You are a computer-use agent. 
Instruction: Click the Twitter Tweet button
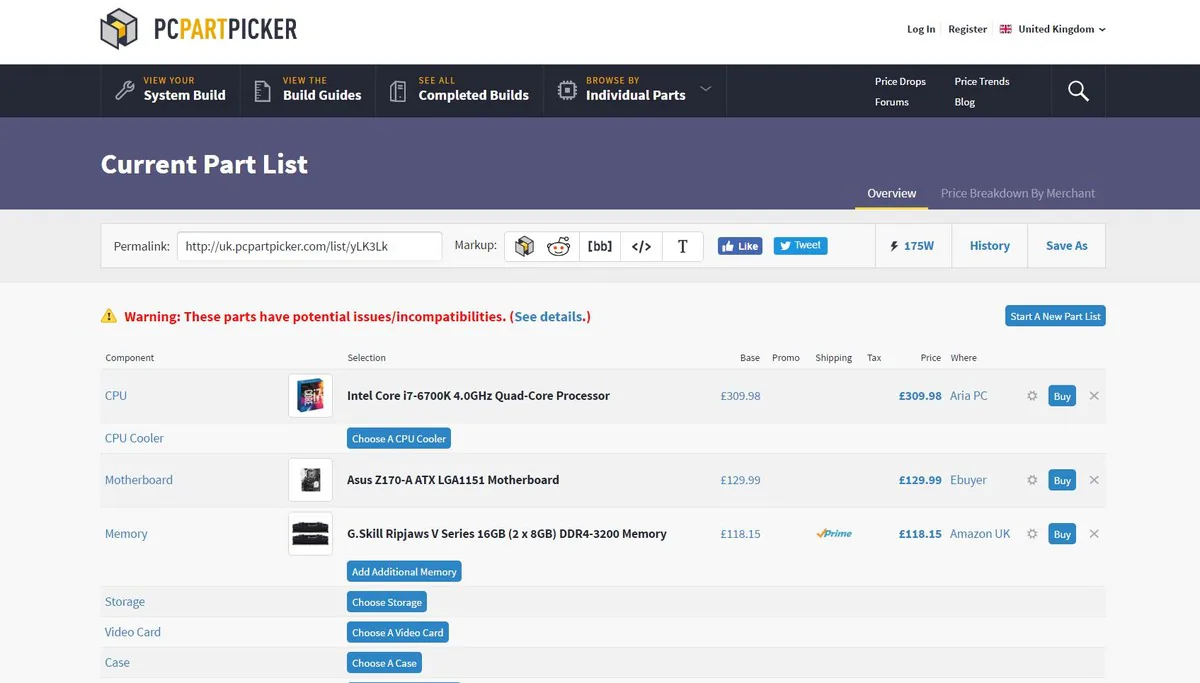tap(800, 246)
